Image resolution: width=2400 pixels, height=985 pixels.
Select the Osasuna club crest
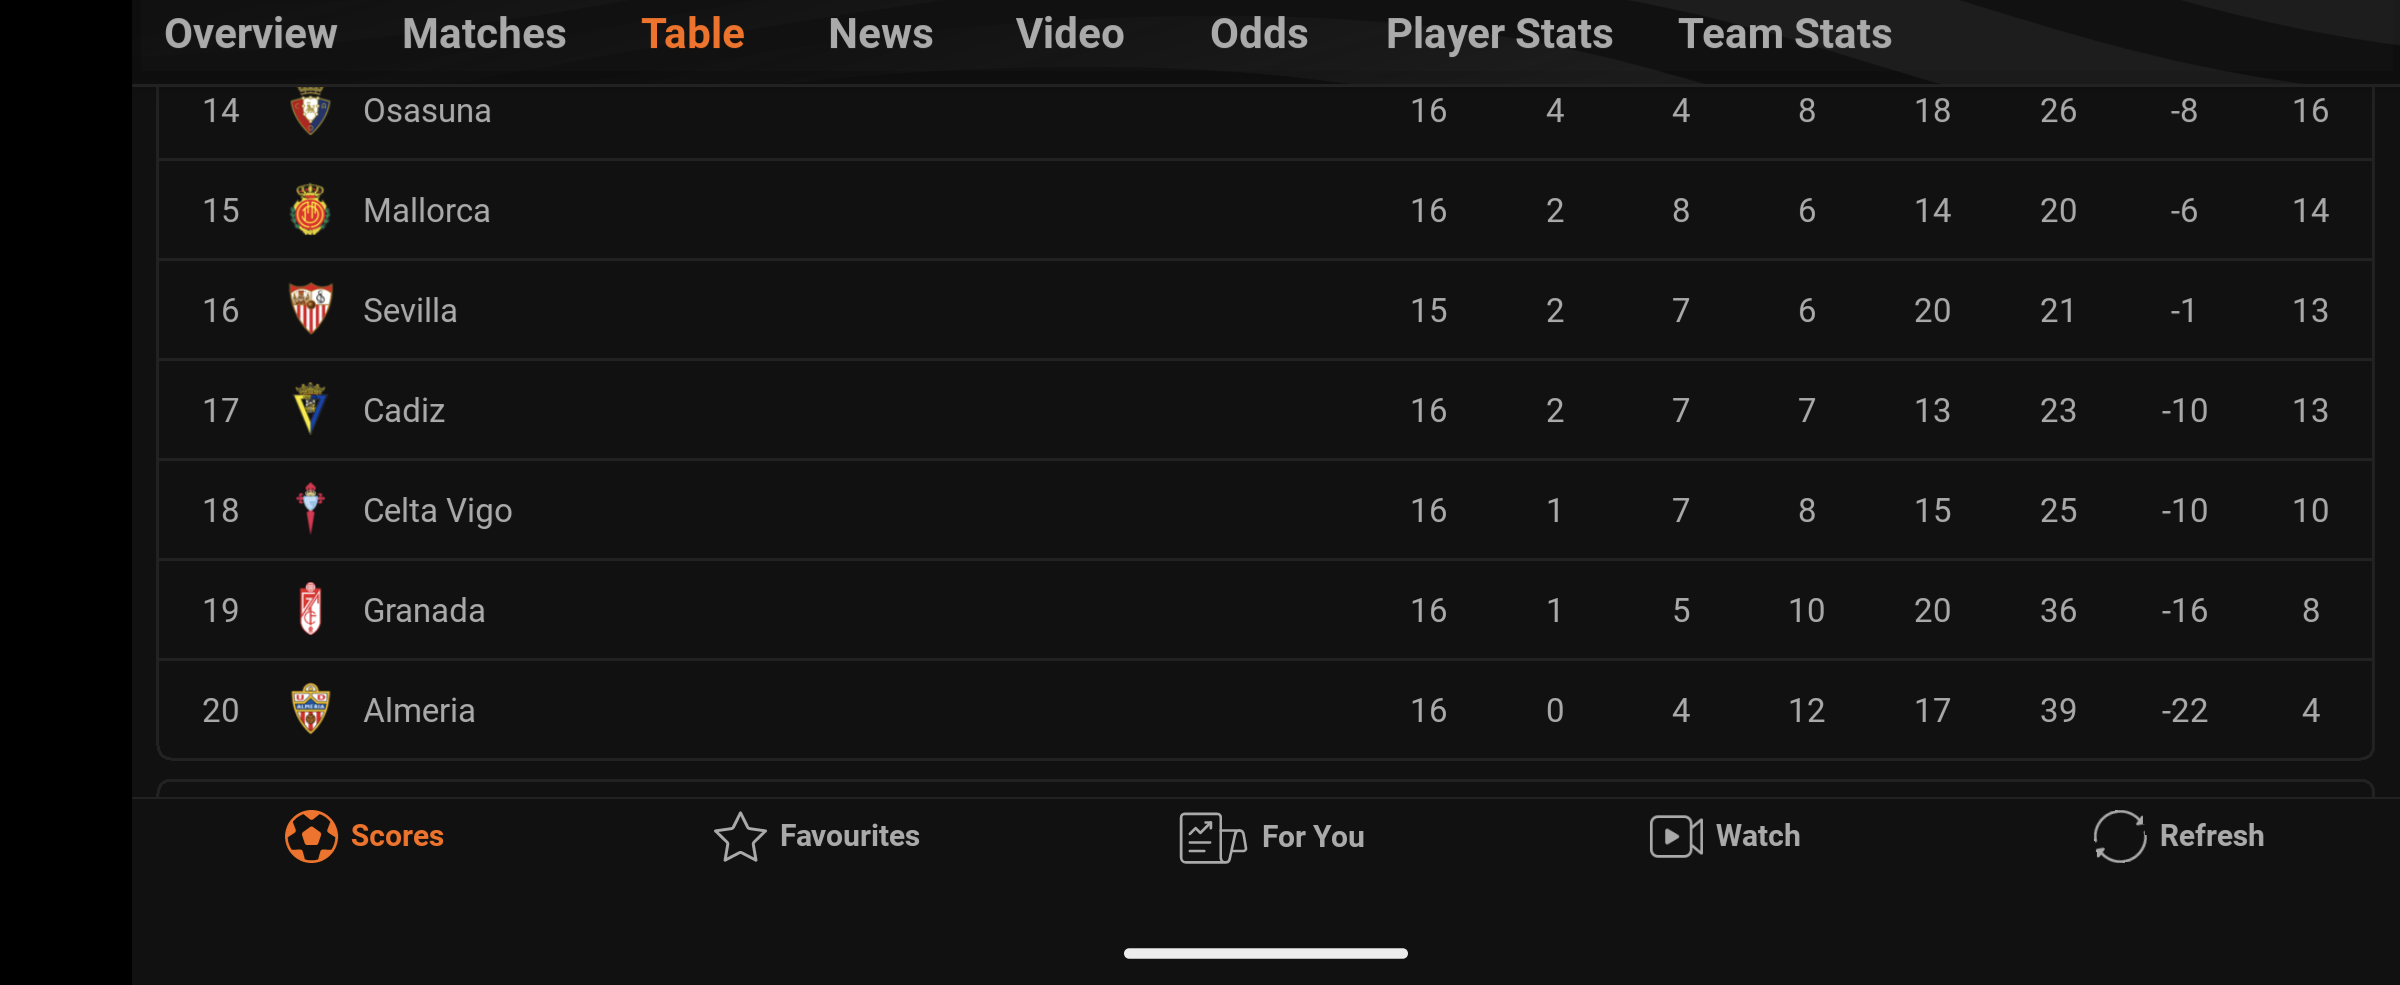pos(310,110)
